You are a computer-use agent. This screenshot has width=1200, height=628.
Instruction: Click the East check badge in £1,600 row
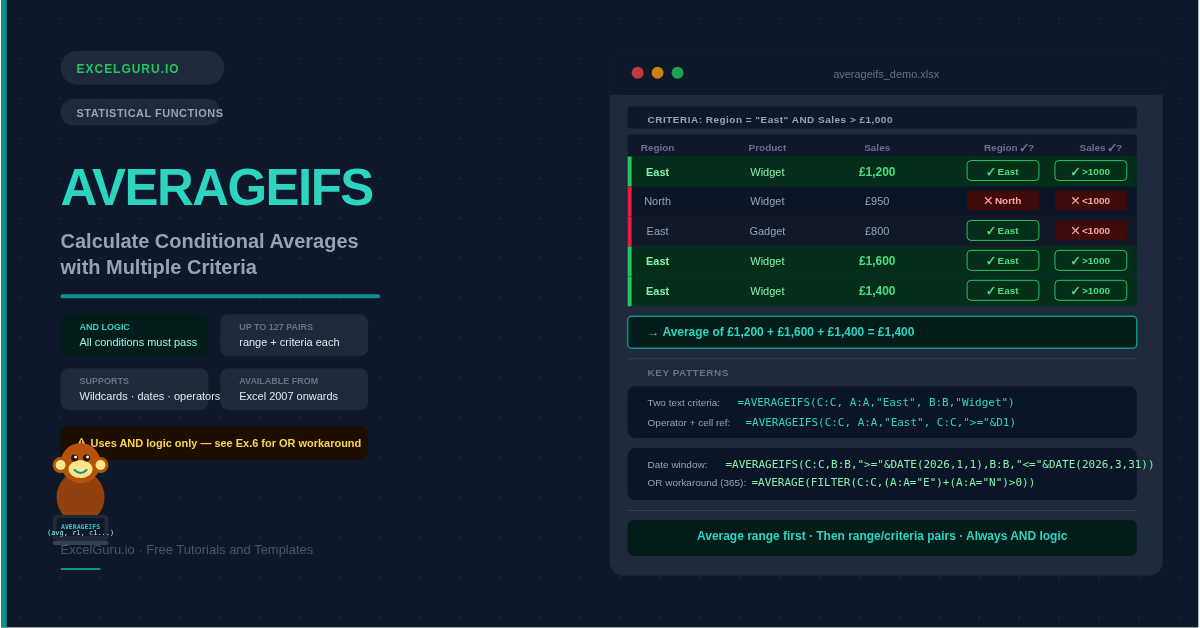pyautogui.click(x=1002, y=261)
